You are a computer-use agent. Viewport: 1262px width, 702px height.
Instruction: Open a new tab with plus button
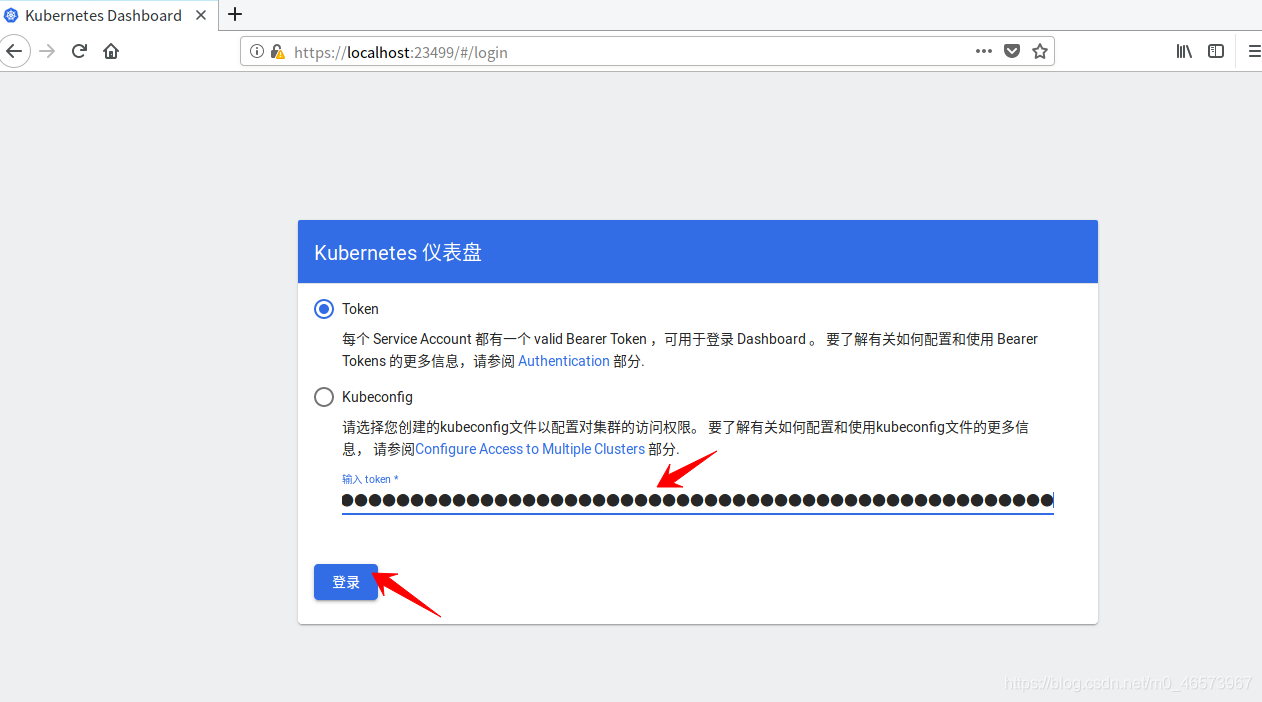click(x=235, y=14)
